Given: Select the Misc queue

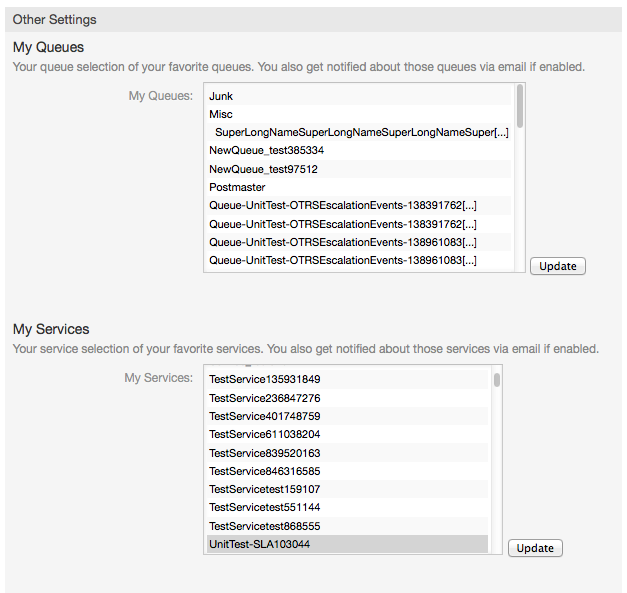Looking at the screenshot, I should [222, 114].
